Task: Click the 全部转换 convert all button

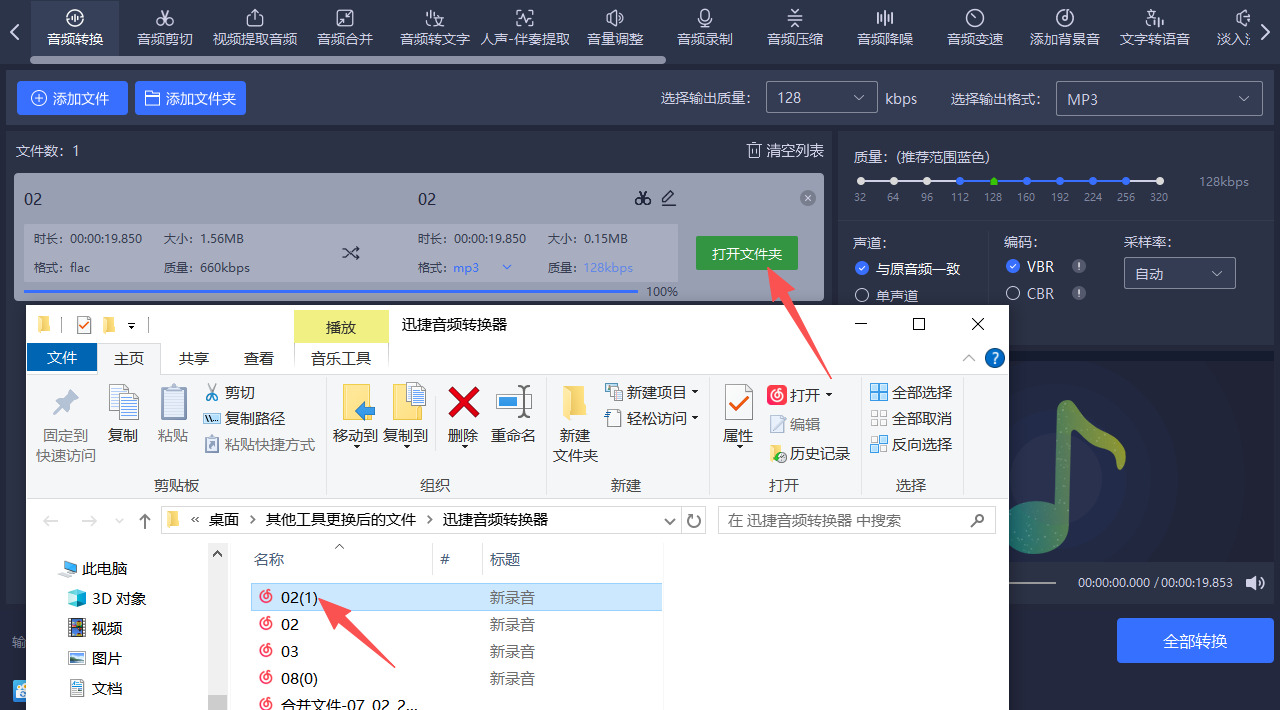Action: pos(1195,640)
